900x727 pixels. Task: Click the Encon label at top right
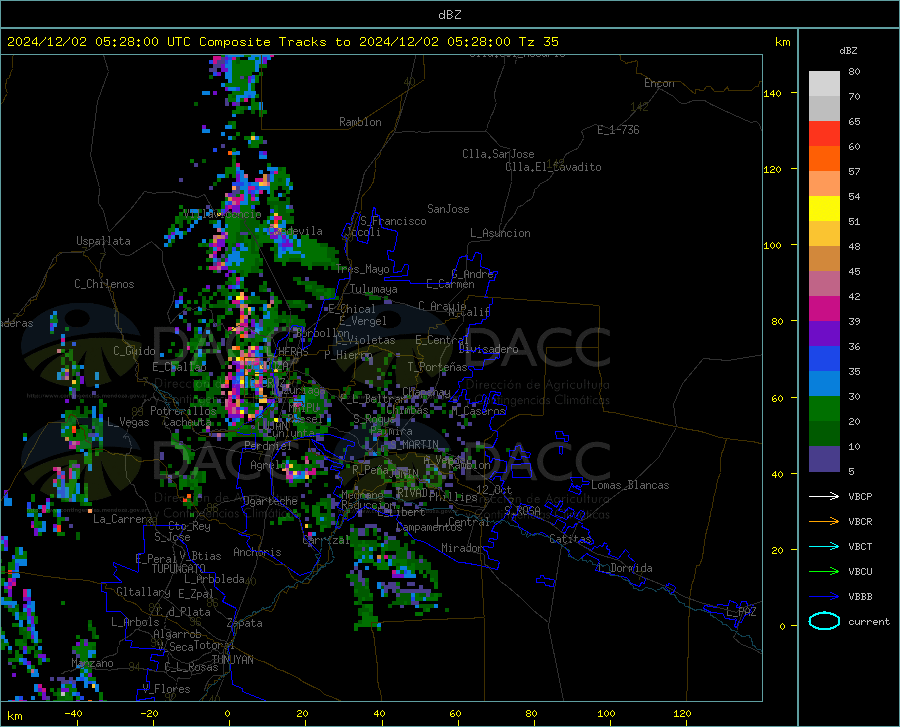(659, 83)
